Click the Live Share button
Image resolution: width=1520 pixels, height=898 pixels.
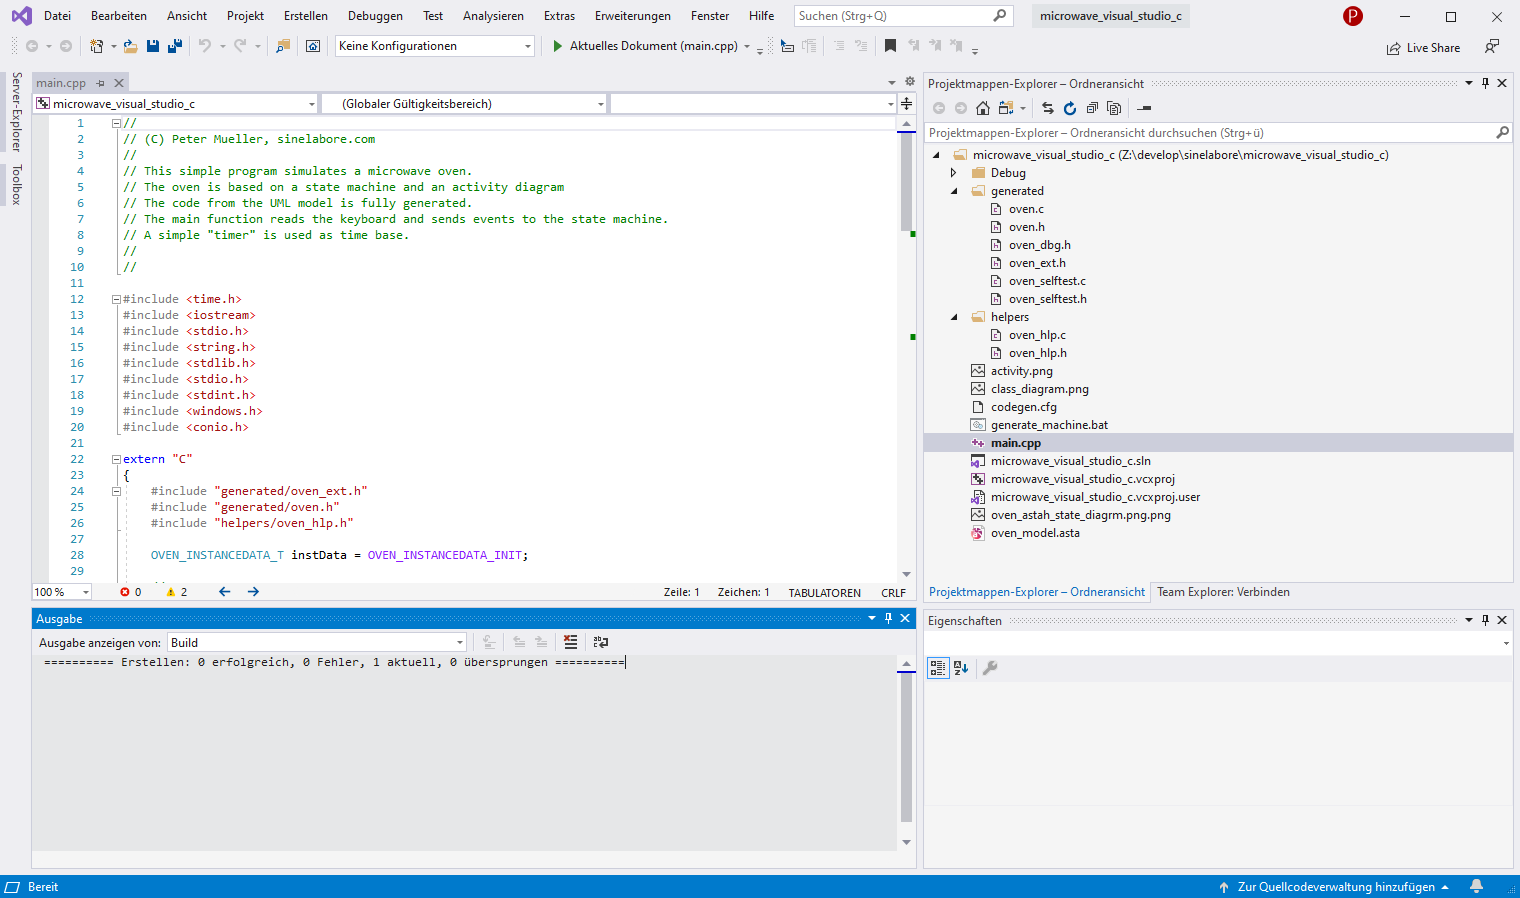tap(1423, 48)
